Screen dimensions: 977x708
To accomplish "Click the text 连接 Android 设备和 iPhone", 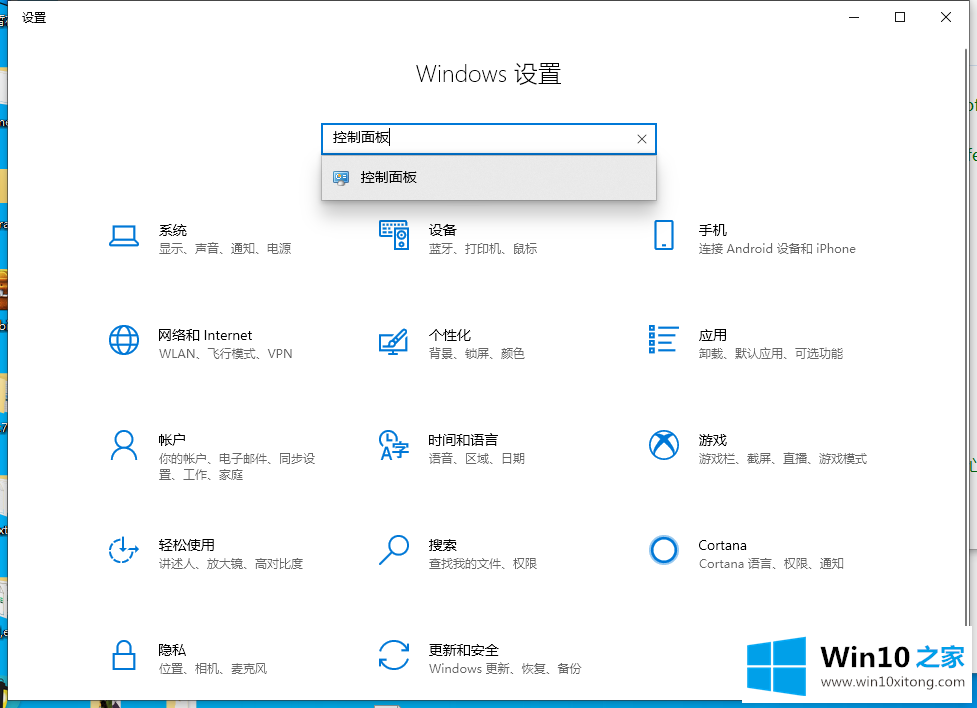I will pyautogui.click(x=777, y=249).
